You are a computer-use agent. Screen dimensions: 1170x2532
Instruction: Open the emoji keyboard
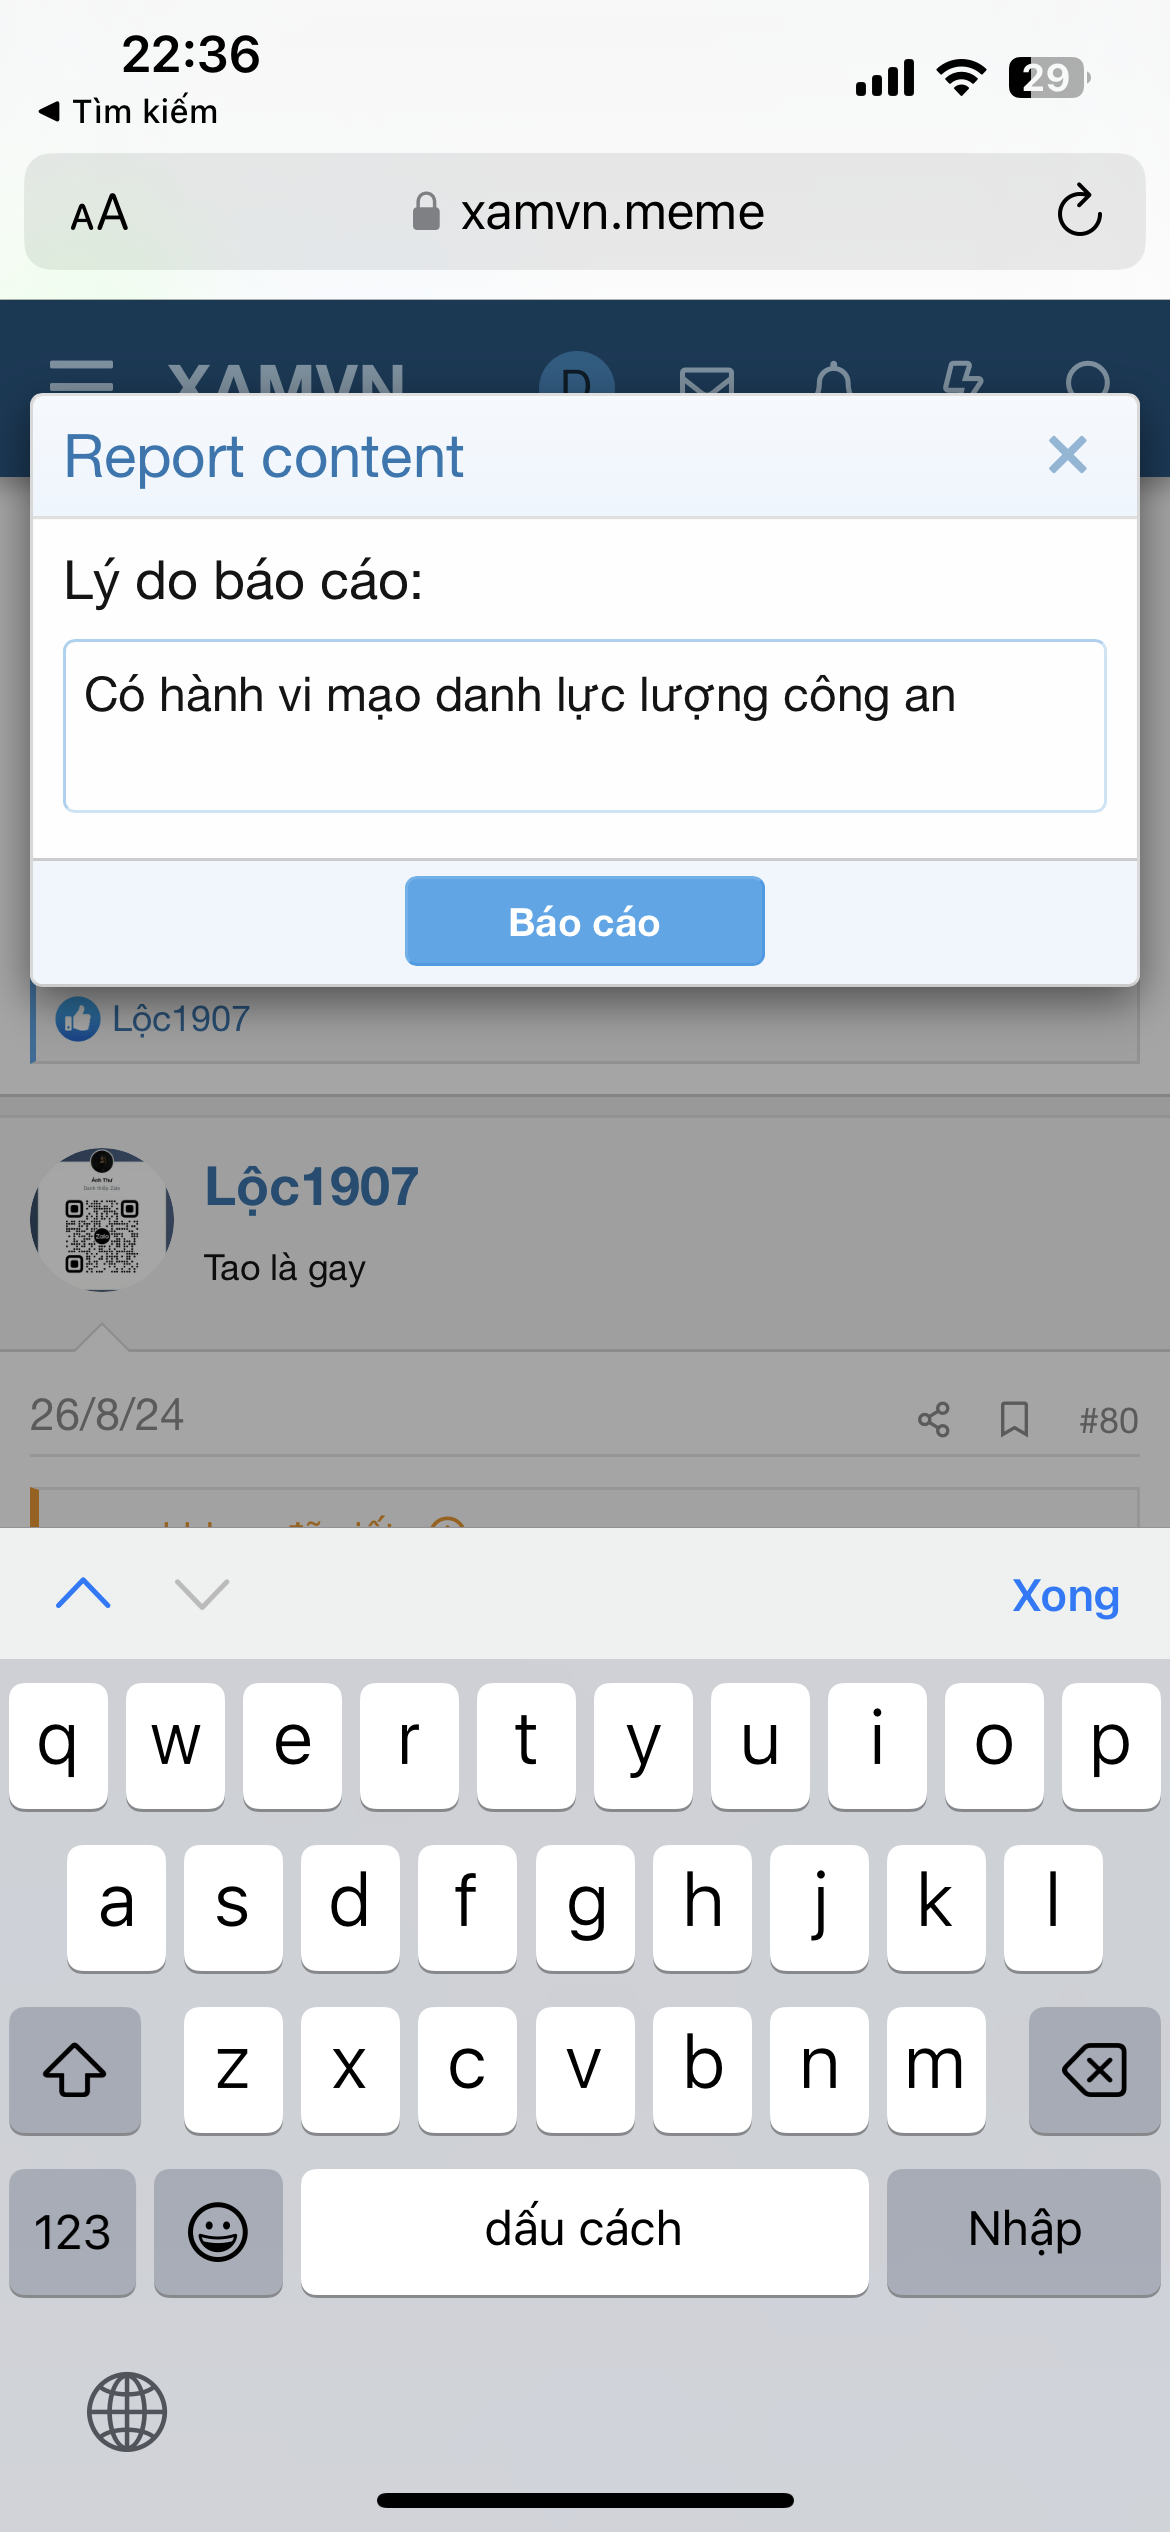tap(218, 2232)
